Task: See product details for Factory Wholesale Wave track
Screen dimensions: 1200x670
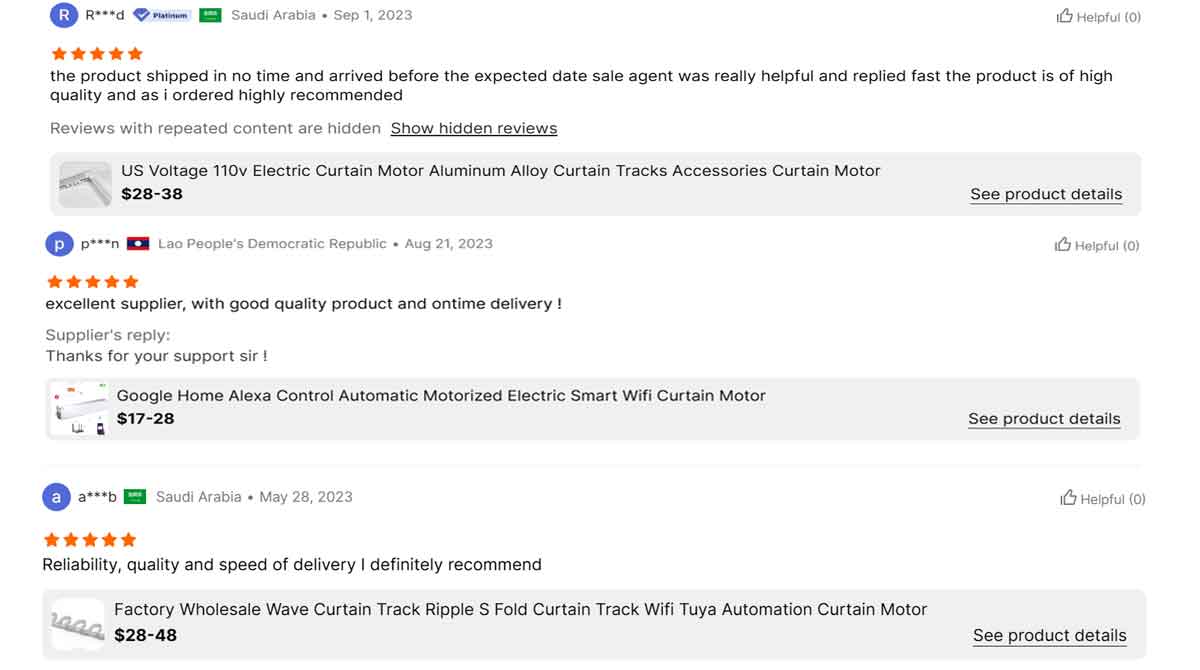Action: [1049, 636]
